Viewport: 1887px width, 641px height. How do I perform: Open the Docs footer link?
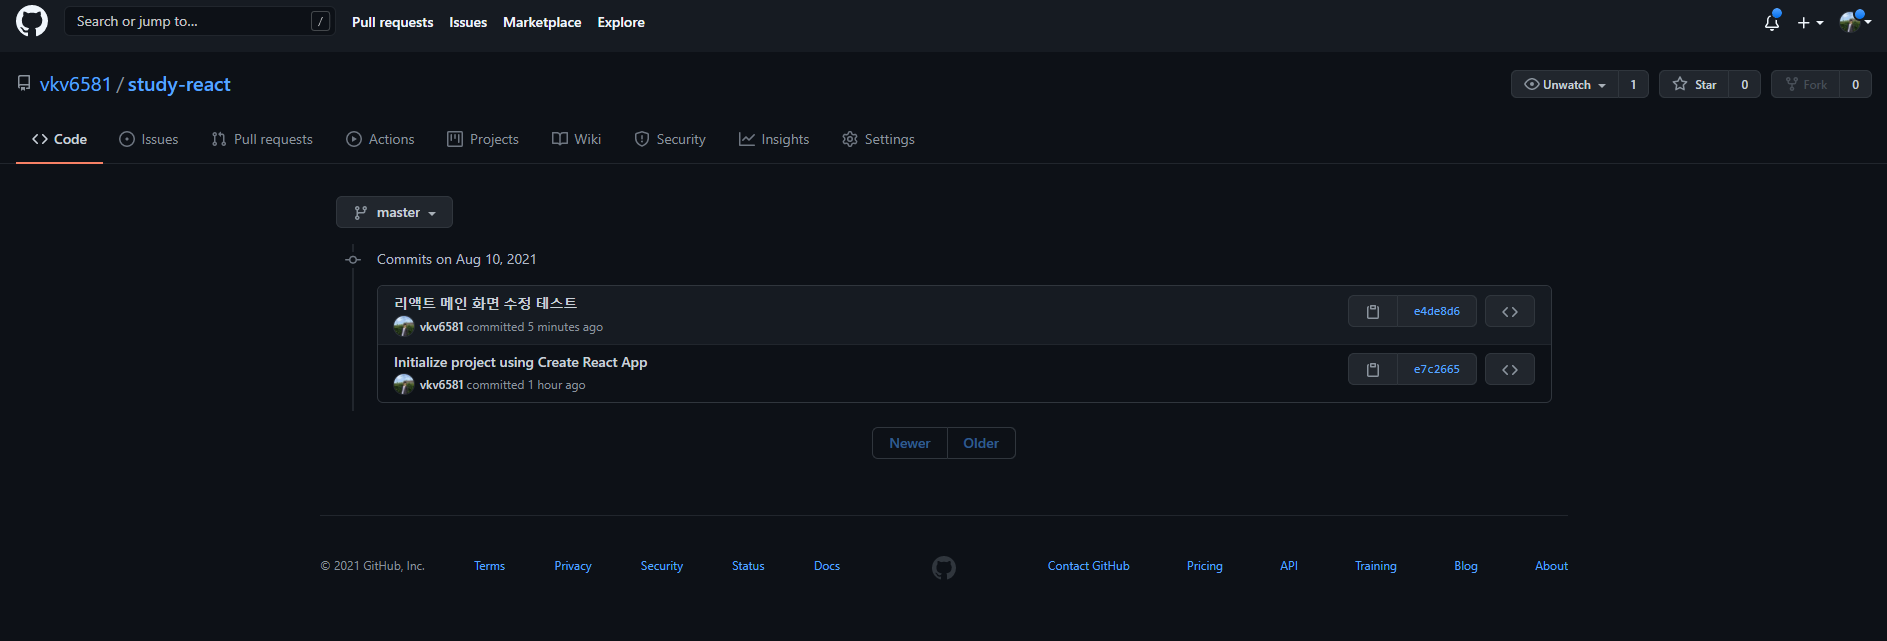click(x=827, y=566)
